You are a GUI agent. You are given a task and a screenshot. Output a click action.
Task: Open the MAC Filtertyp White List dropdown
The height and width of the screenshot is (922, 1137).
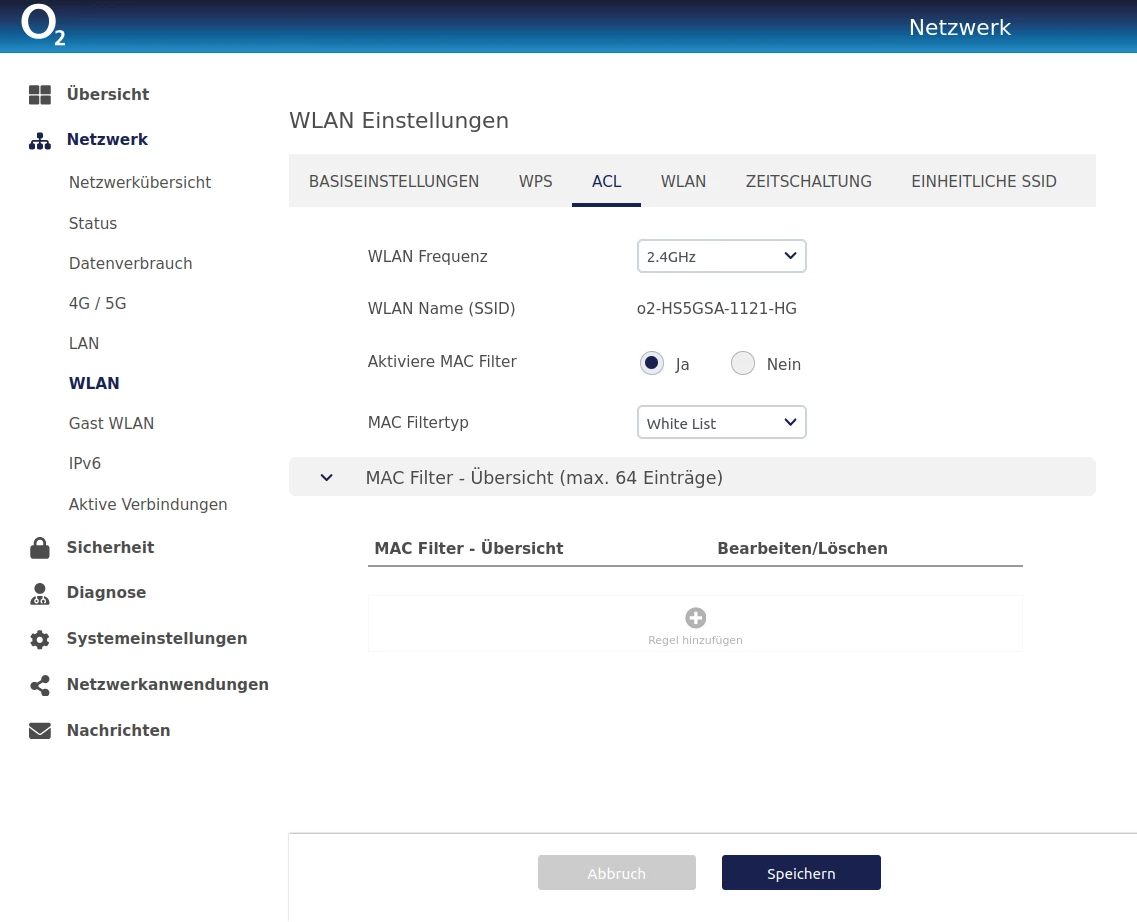pos(721,423)
